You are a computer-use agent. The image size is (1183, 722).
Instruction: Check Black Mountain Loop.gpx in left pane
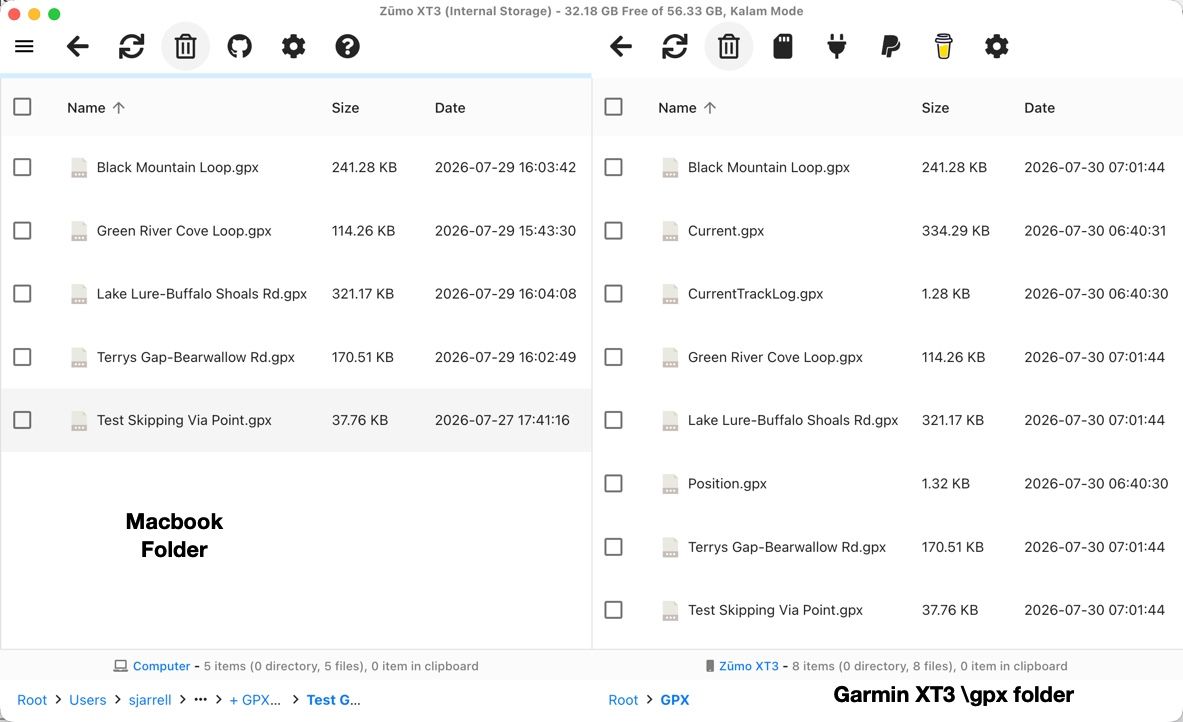click(23, 167)
